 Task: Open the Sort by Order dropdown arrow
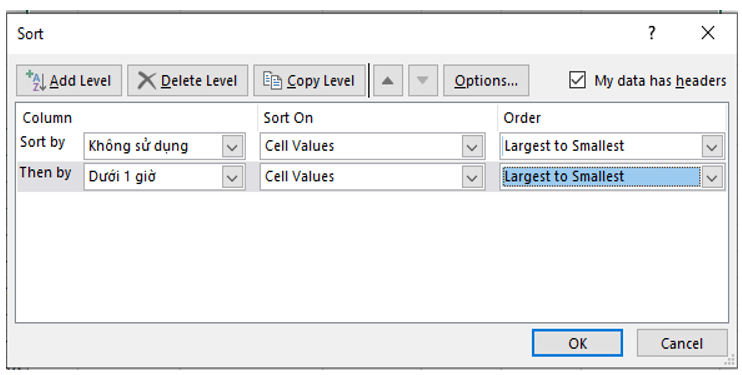[x=712, y=146]
